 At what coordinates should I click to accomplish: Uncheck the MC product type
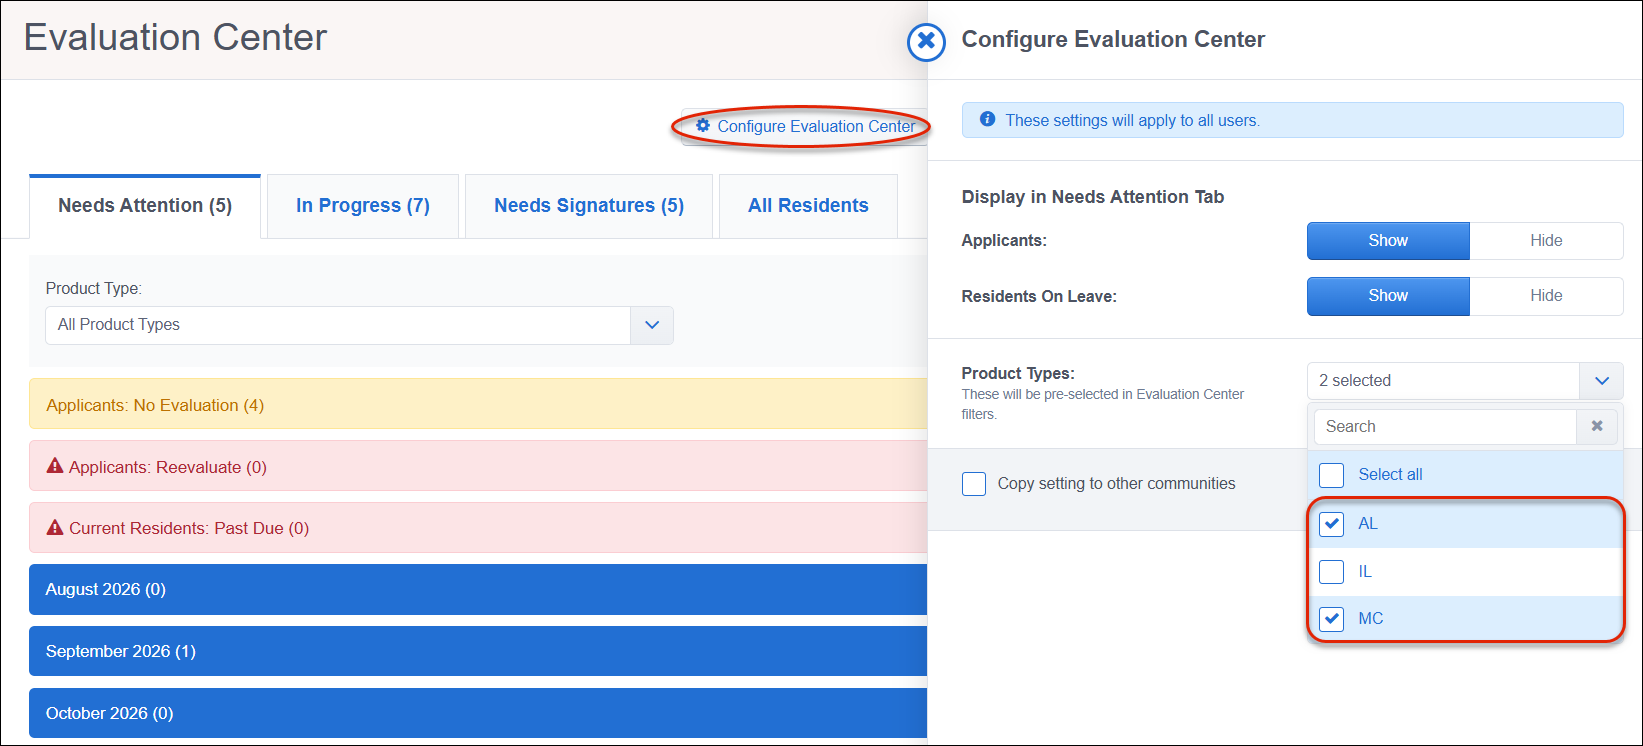coord(1332,619)
